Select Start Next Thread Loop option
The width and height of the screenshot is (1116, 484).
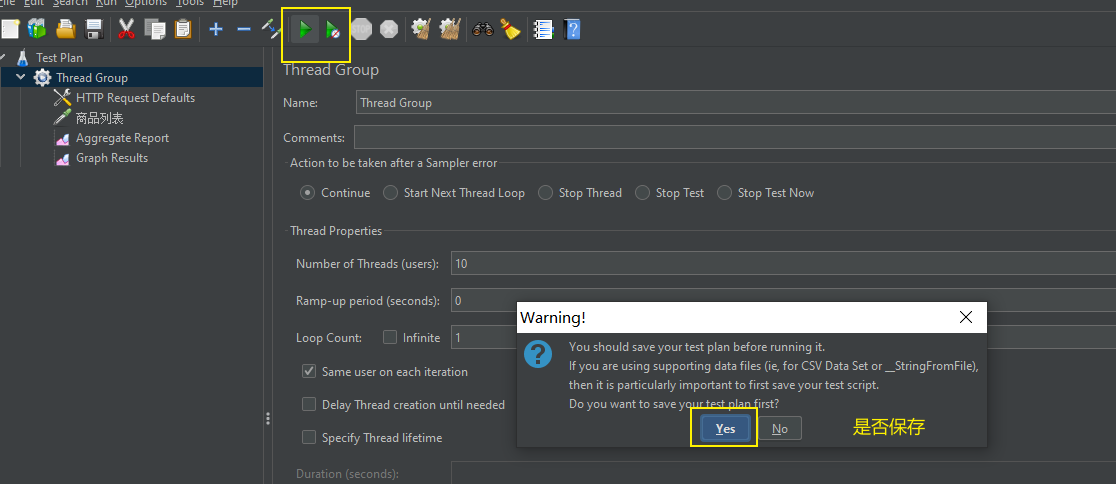point(390,193)
